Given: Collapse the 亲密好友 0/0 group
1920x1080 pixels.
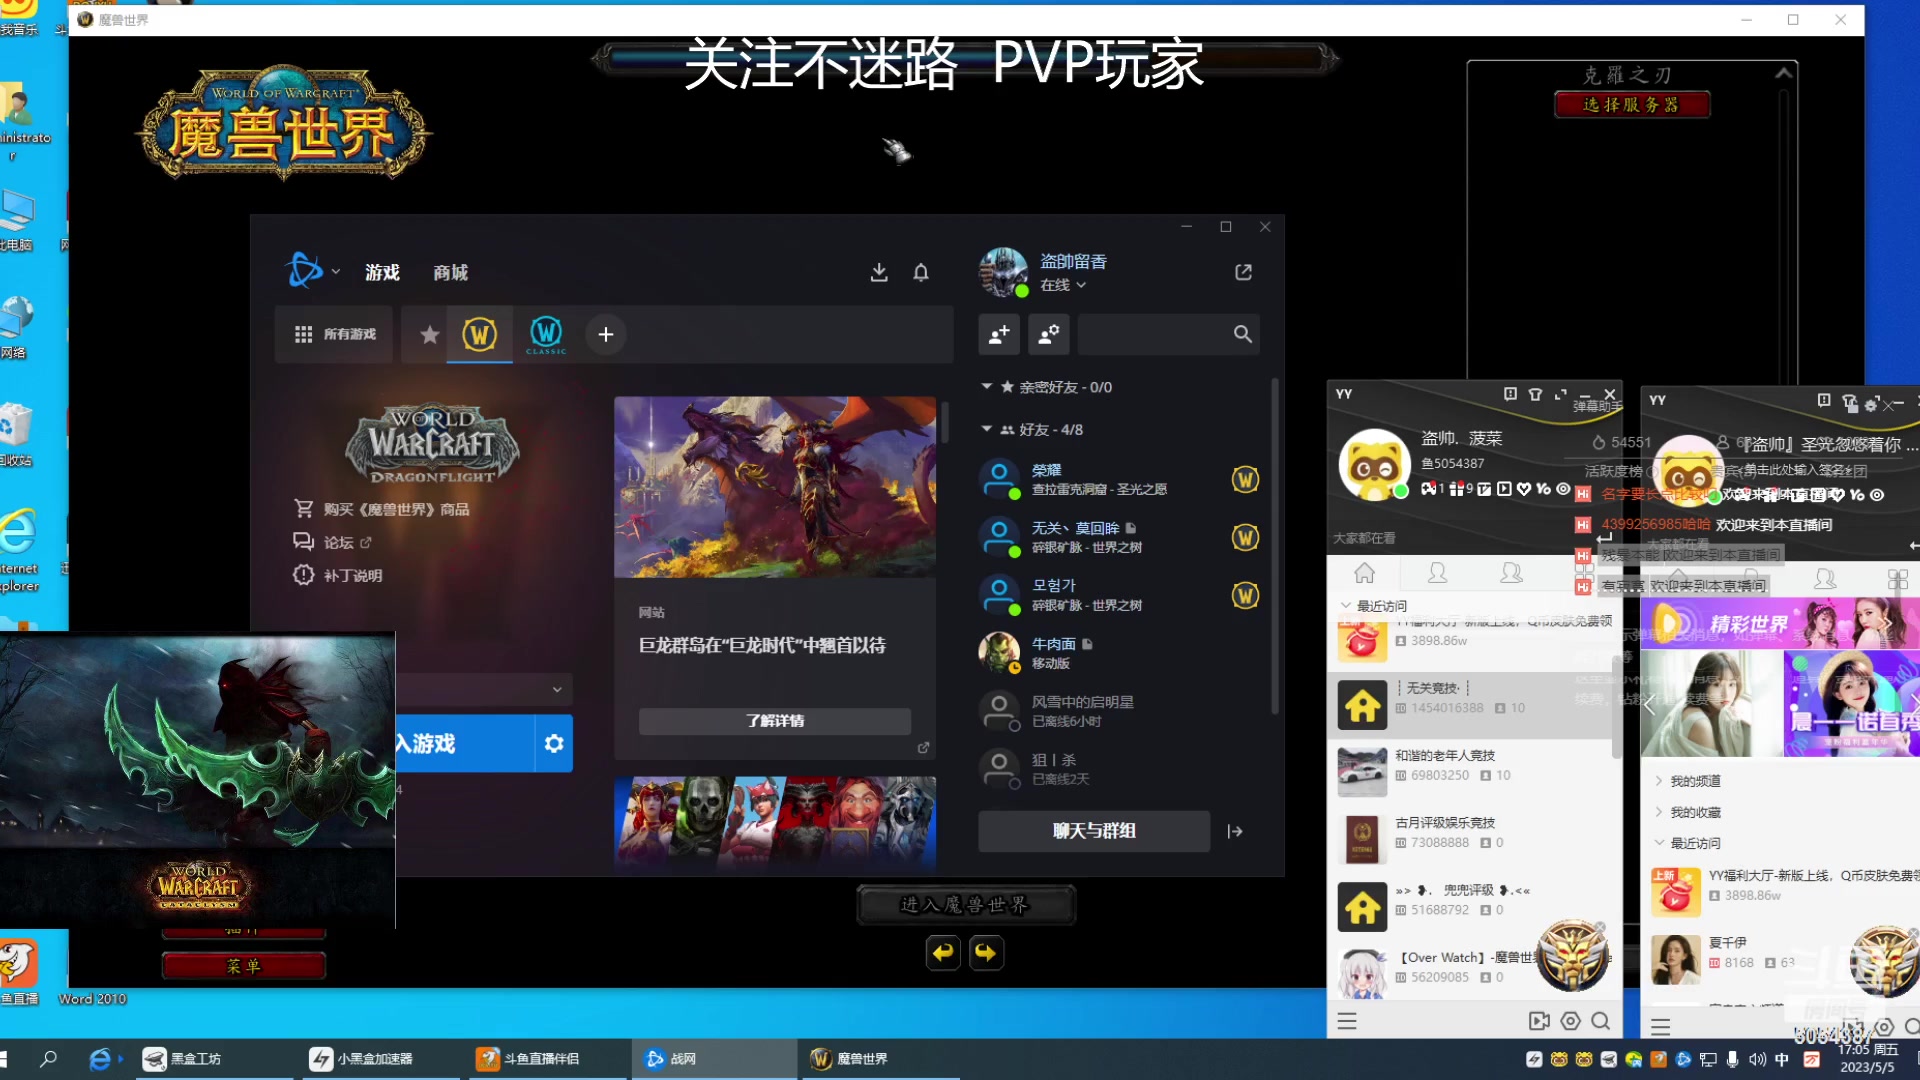Looking at the screenshot, I should tap(987, 386).
